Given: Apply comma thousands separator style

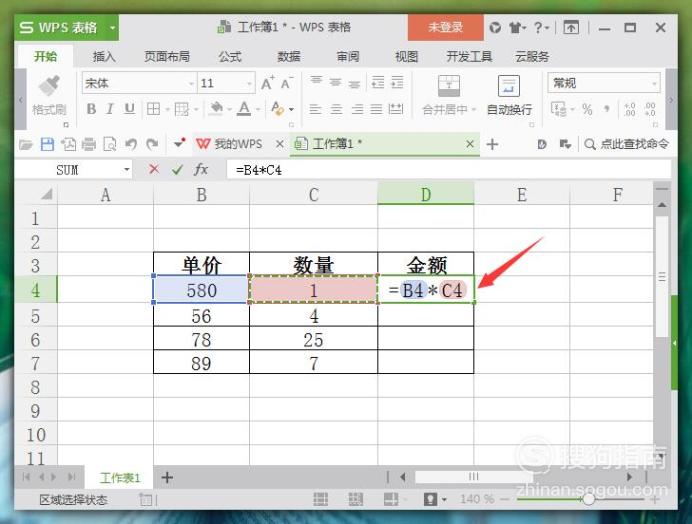Looking at the screenshot, I should pyautogui.click(x=607, y=109).
